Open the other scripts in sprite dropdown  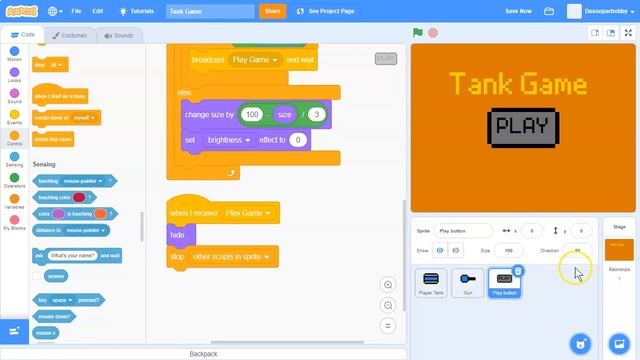(231, 257)
